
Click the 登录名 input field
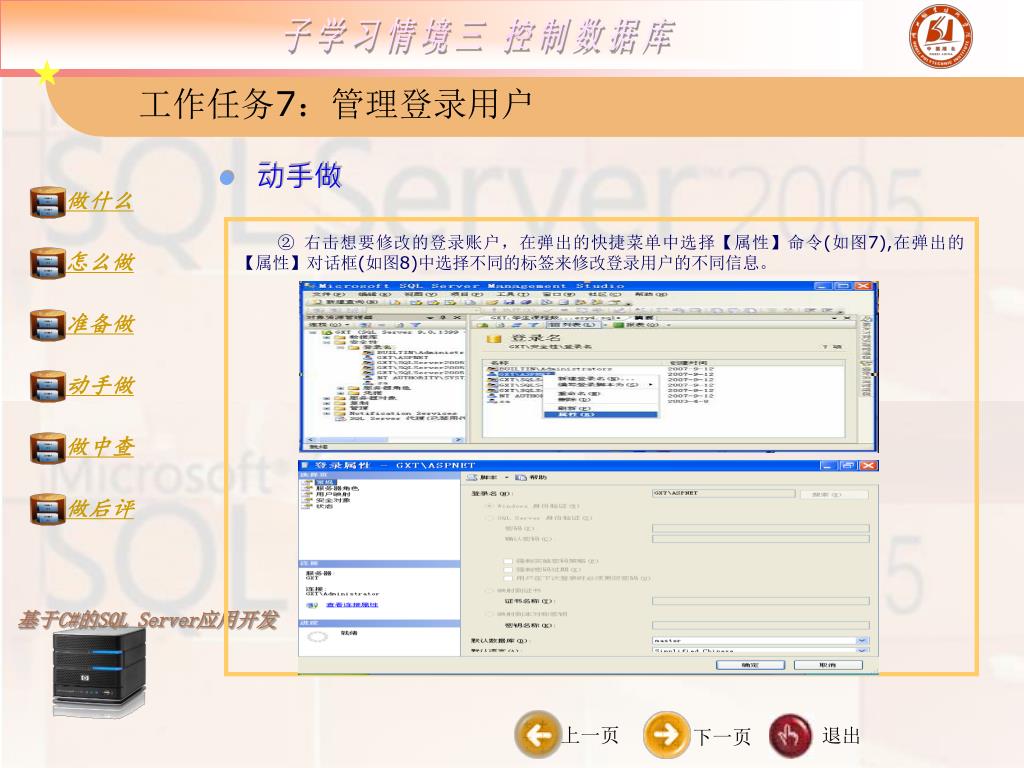[724, 493]
